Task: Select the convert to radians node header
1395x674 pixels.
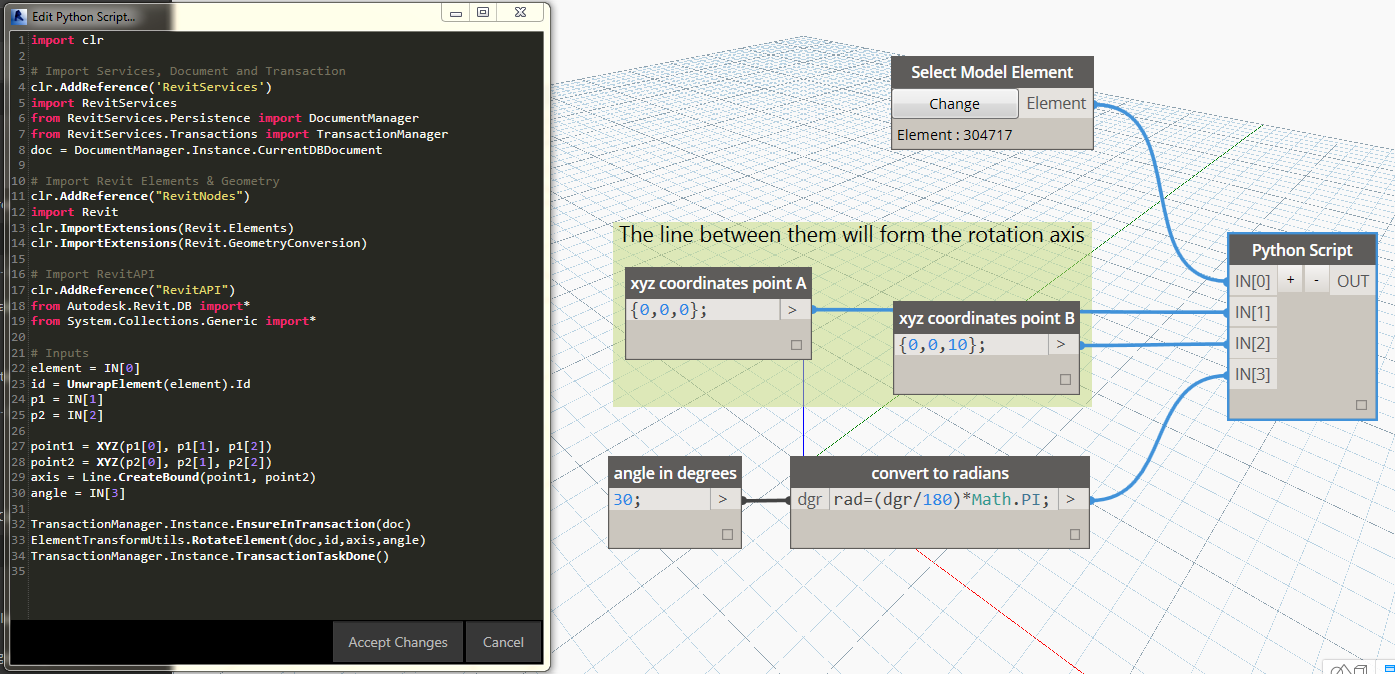Action: tap(940, 473)
